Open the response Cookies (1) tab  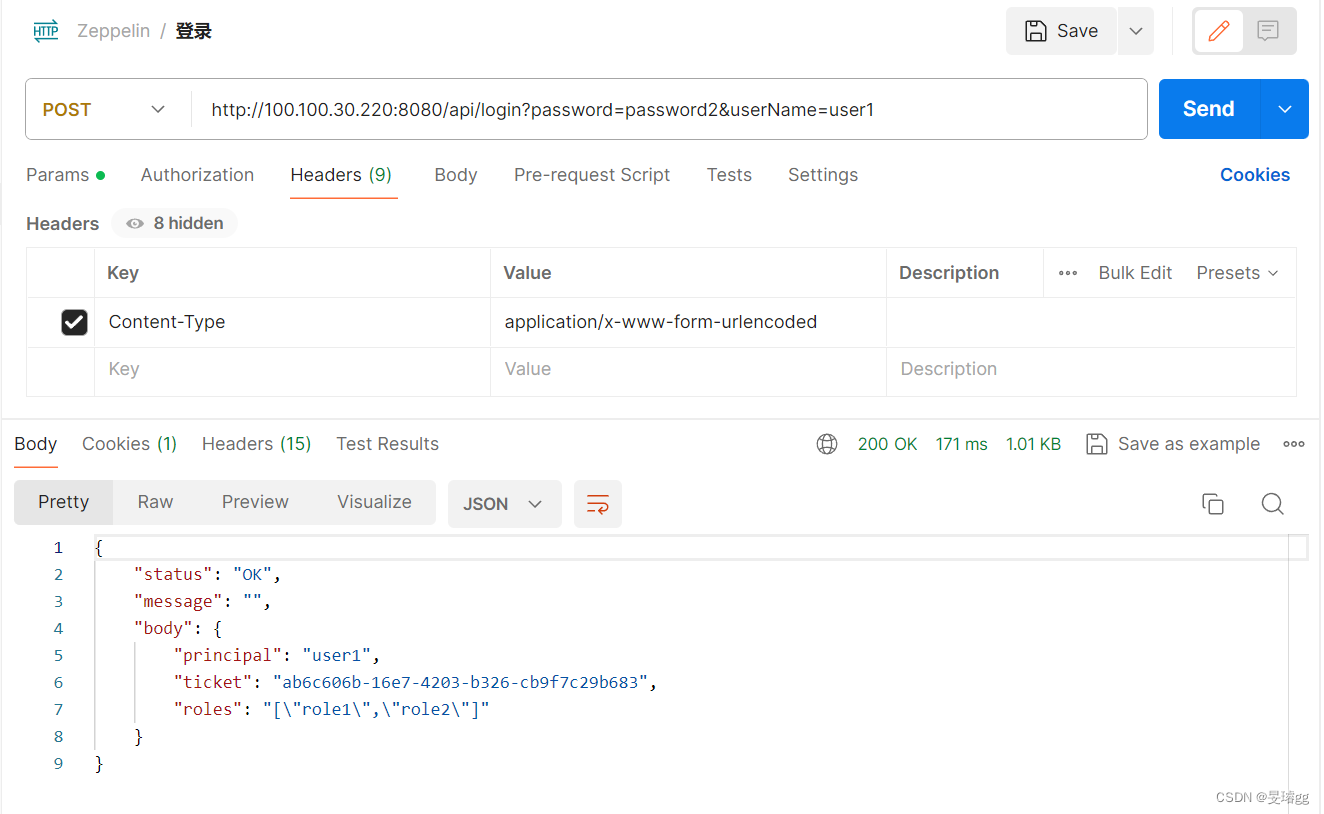[x=130, y=444]
